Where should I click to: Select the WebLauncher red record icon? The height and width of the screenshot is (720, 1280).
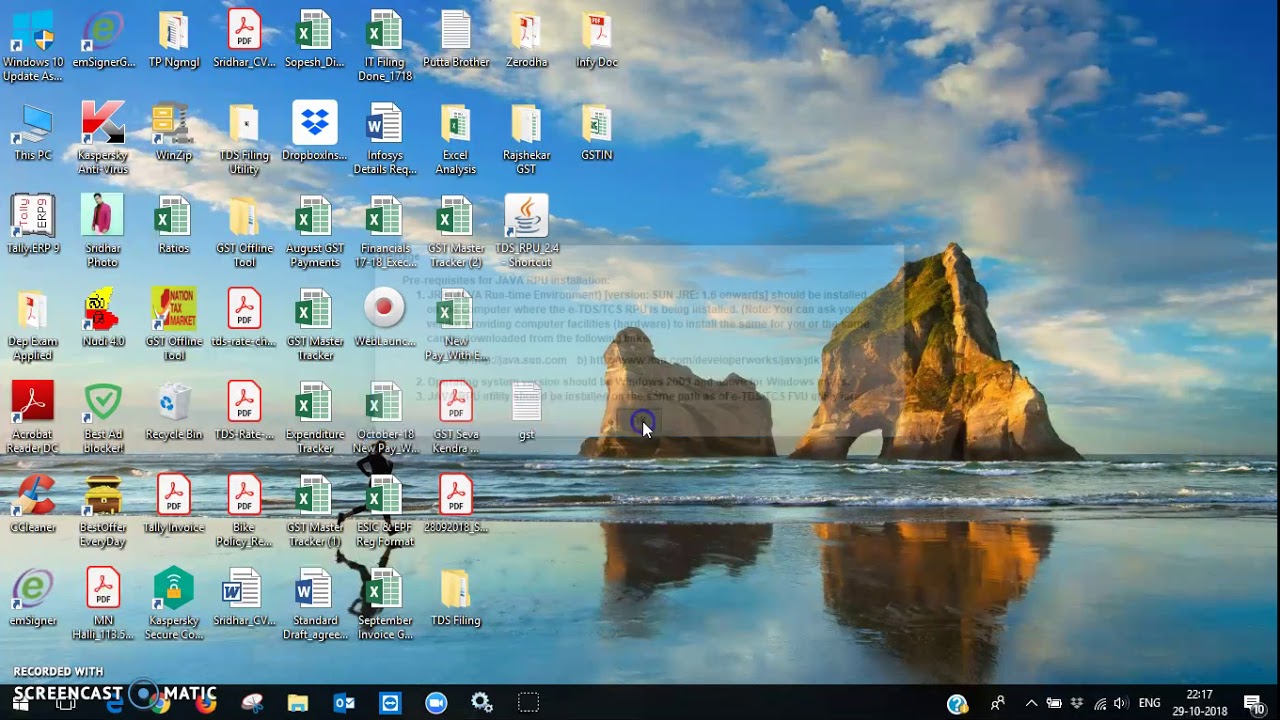[384, 317]
